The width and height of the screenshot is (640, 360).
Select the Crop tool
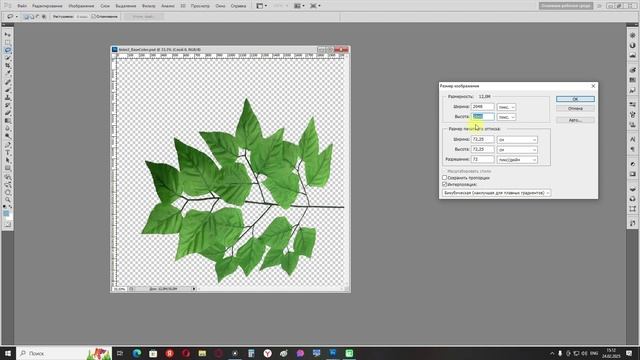pyautogui.click(x=8, y=66)
